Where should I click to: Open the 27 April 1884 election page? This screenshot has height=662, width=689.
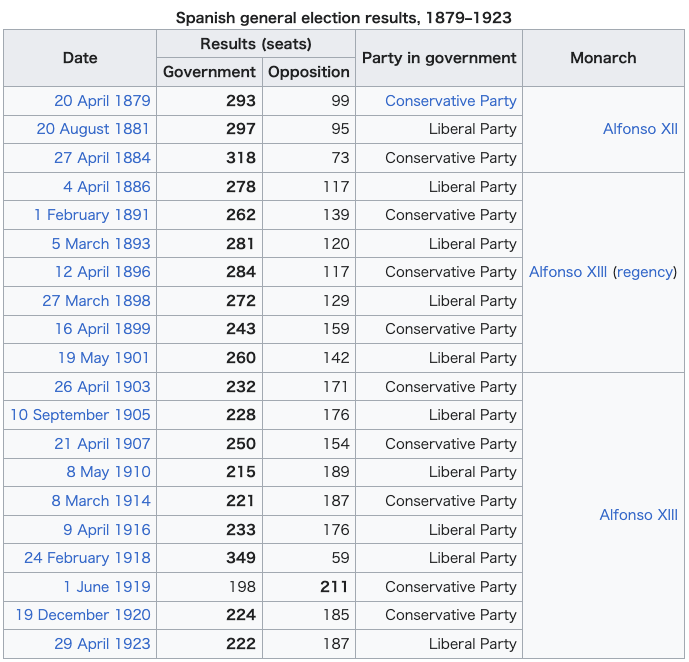[102, 158]
